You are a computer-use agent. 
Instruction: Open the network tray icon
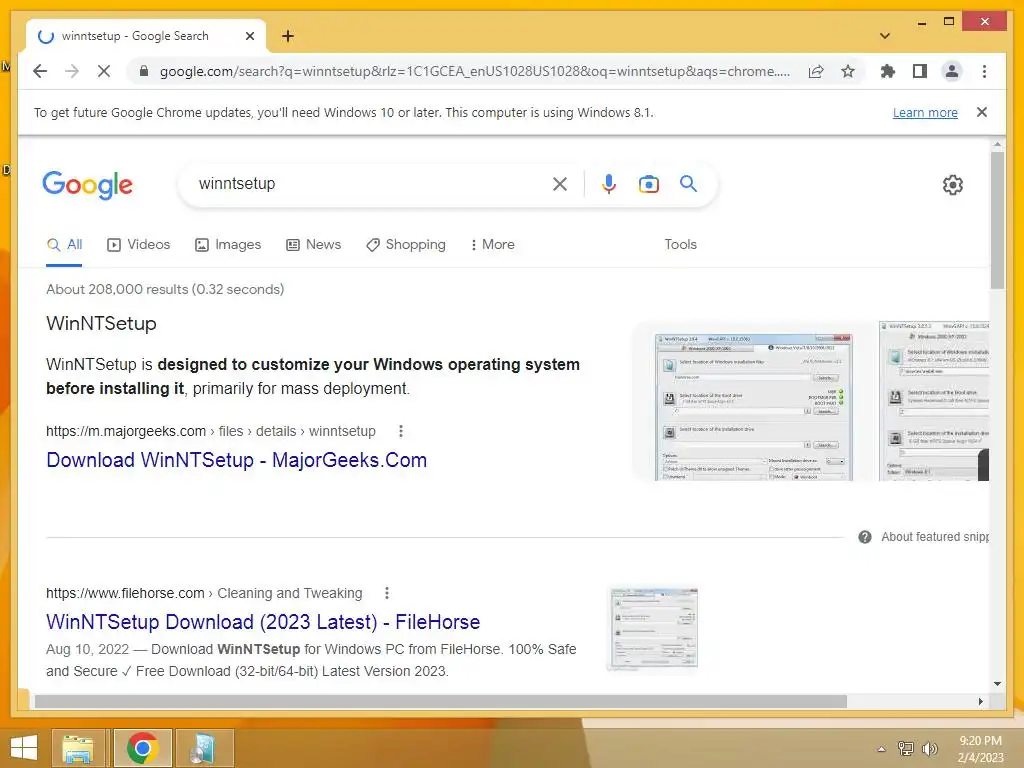(906, 749)
